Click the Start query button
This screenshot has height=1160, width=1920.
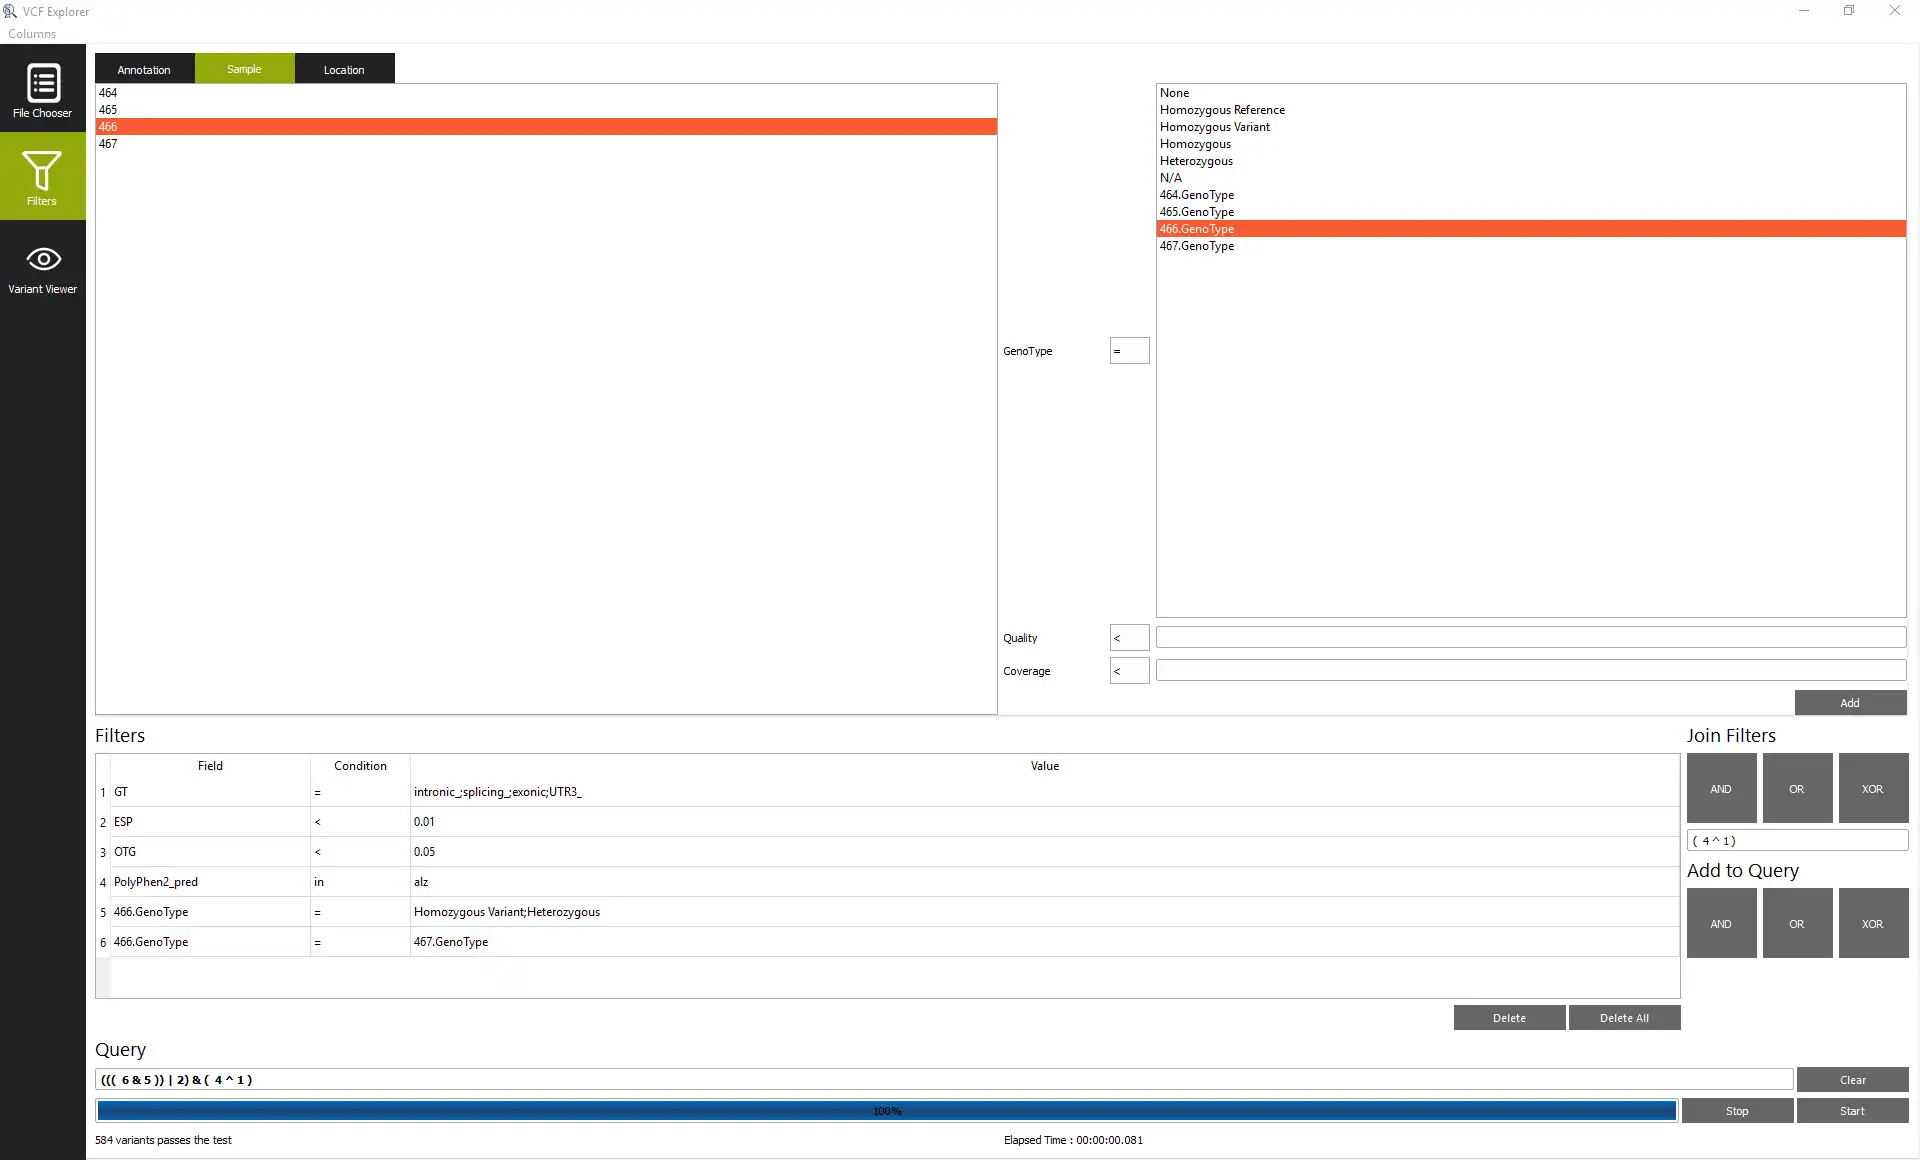[1851, 1111]
